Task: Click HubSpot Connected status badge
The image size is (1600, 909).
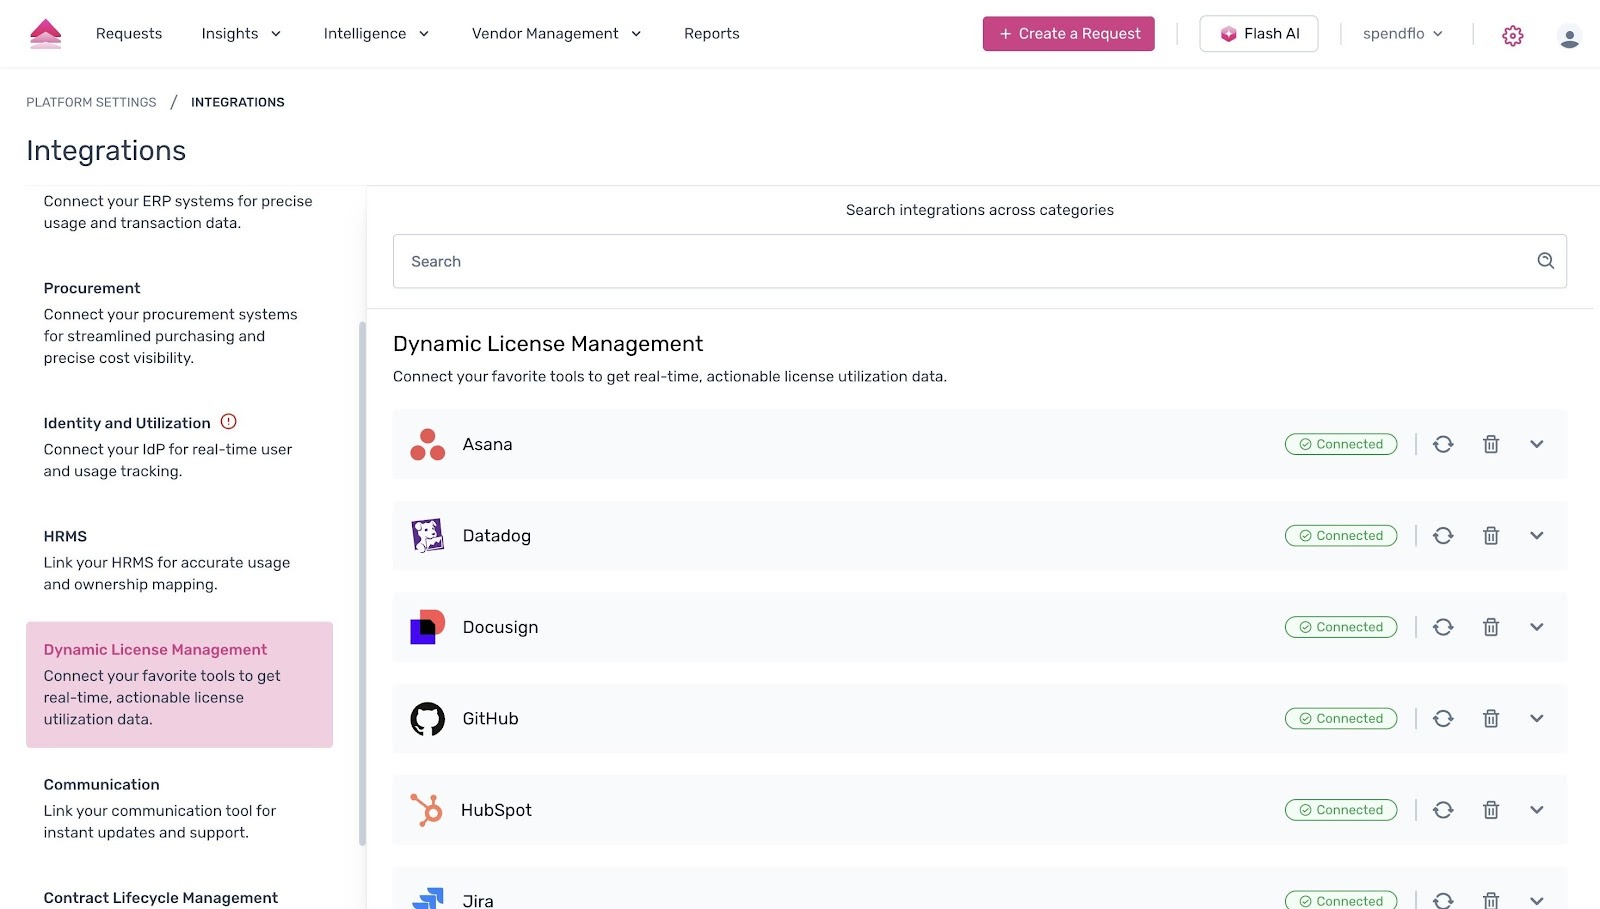Action: [1341, 810]
